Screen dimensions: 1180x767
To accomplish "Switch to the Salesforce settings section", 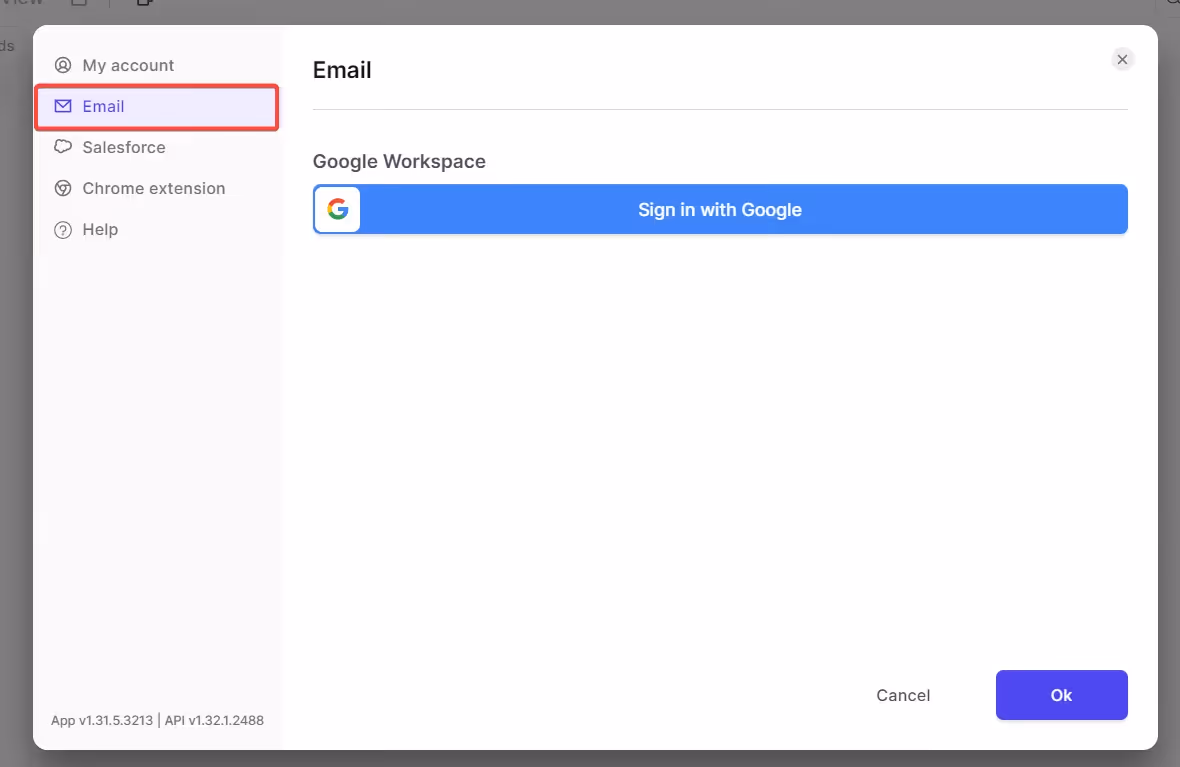I will (x=123, y=147).
